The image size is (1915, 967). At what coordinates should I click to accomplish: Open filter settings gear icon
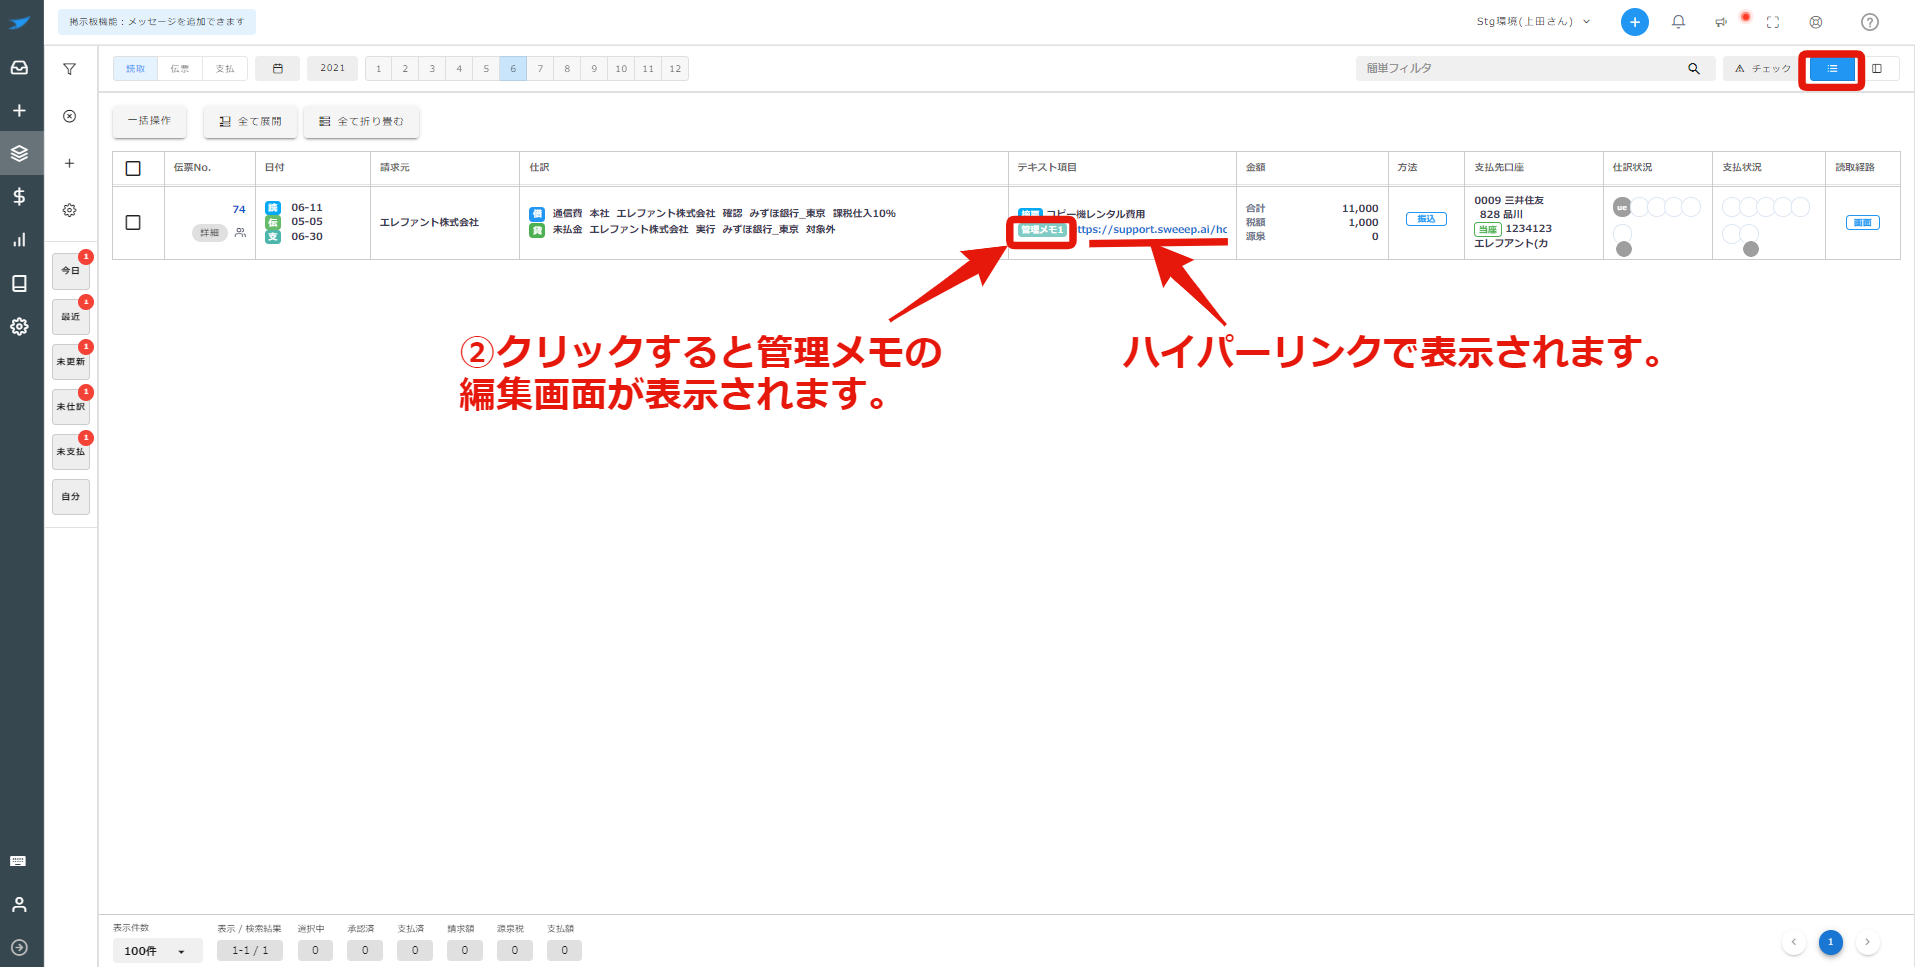pyautogui.click(x=69, y=210)
